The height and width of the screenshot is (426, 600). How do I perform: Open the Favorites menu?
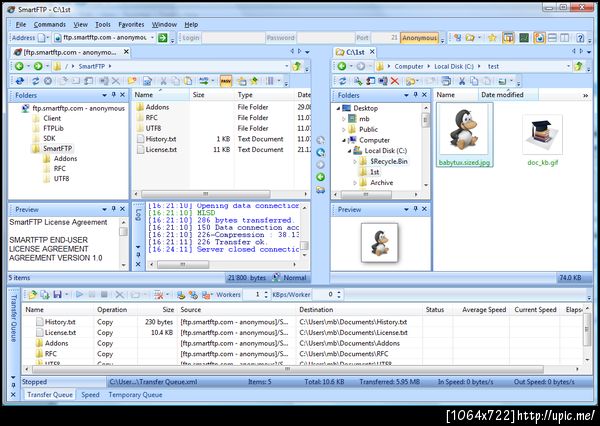(x=131, y=24)
